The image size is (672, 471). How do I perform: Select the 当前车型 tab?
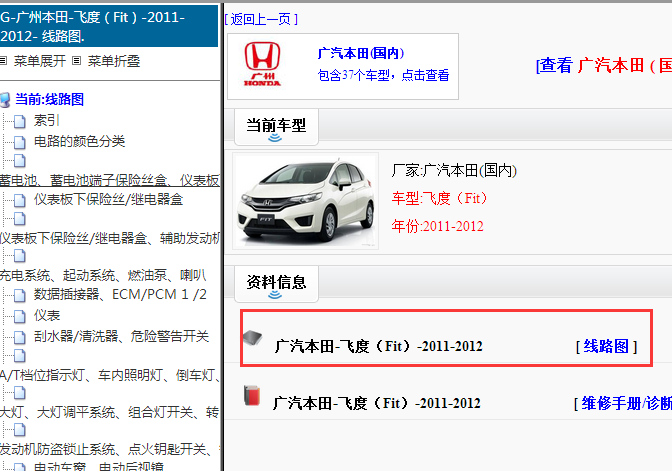pyautogui.click(x=276, y=127)
